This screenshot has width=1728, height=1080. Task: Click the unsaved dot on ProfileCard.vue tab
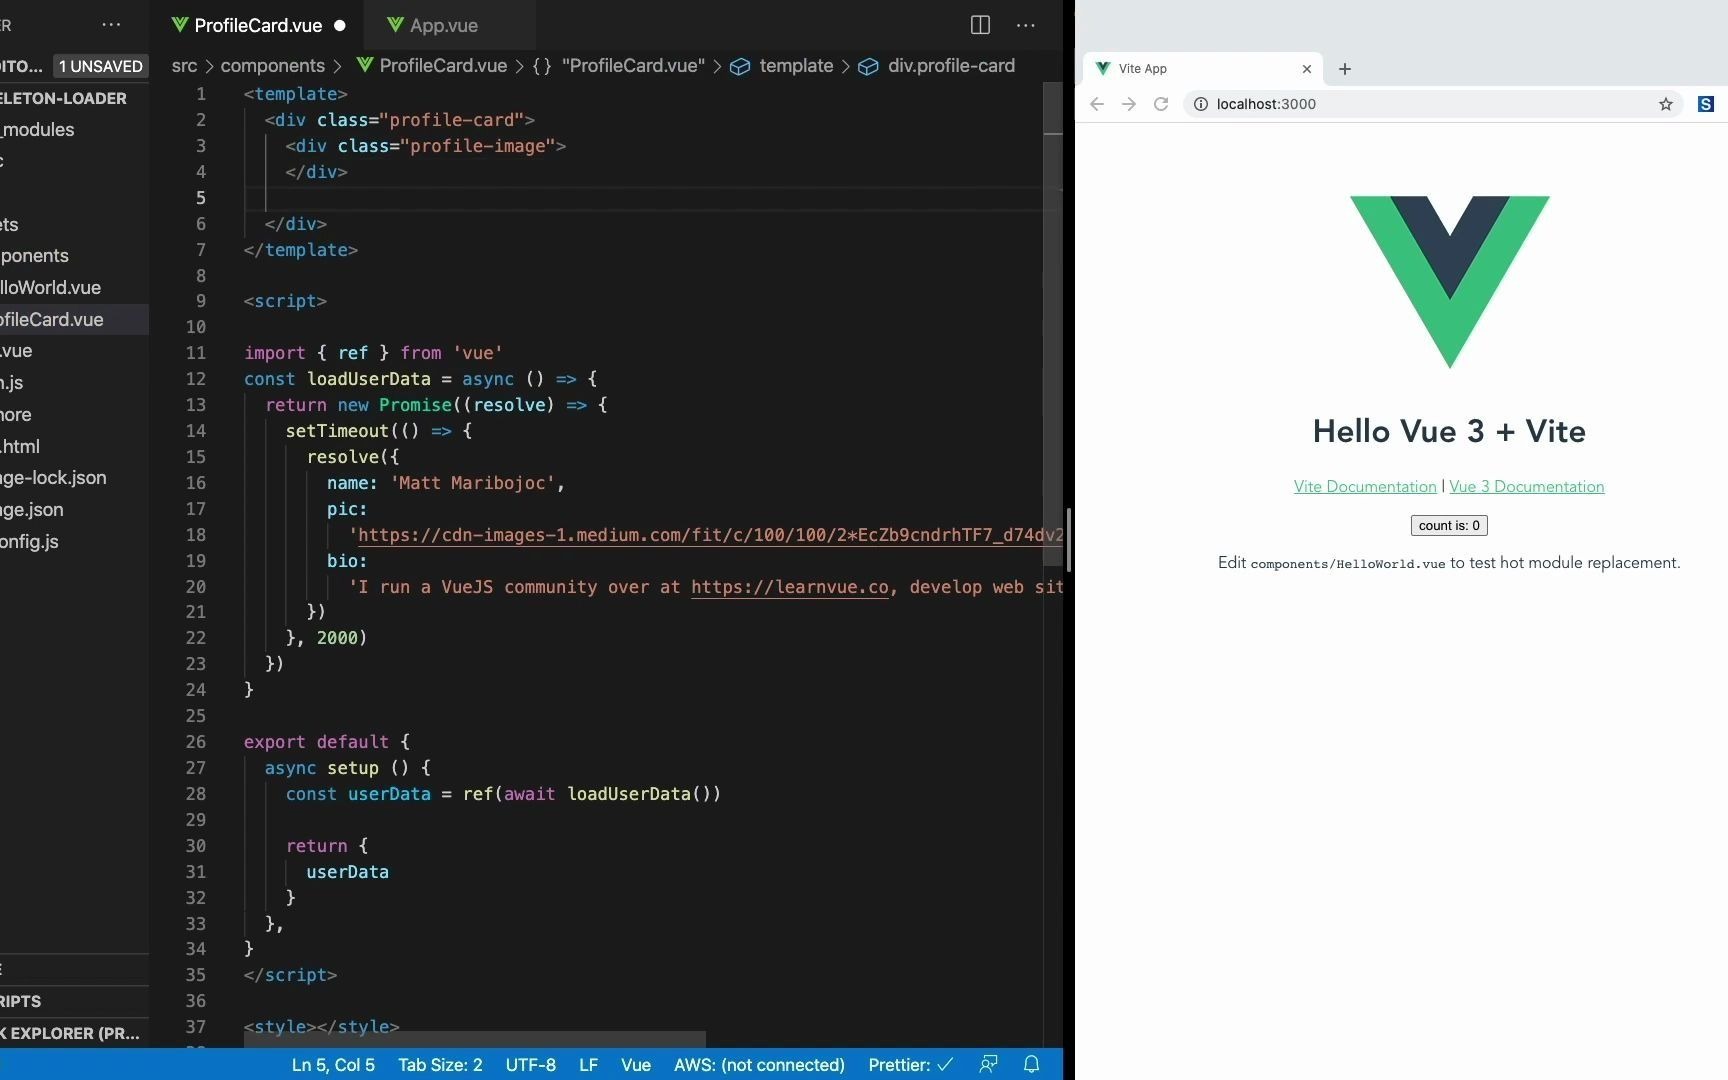[340, 25]
